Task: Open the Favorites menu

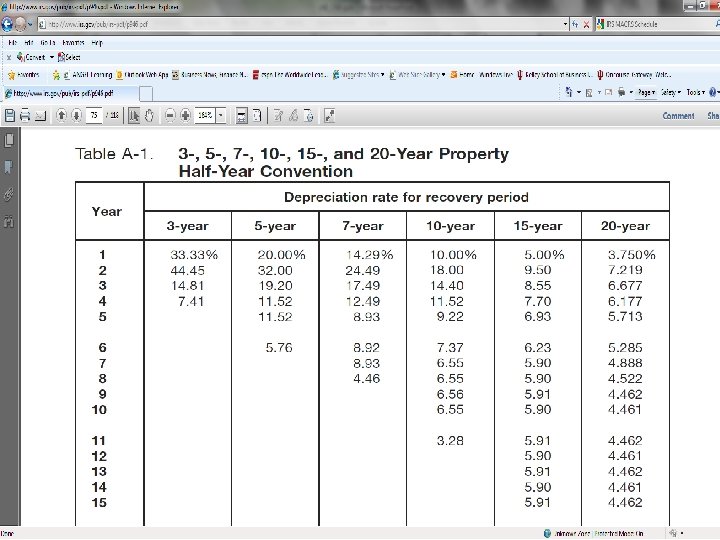Action: click(73, 43)
